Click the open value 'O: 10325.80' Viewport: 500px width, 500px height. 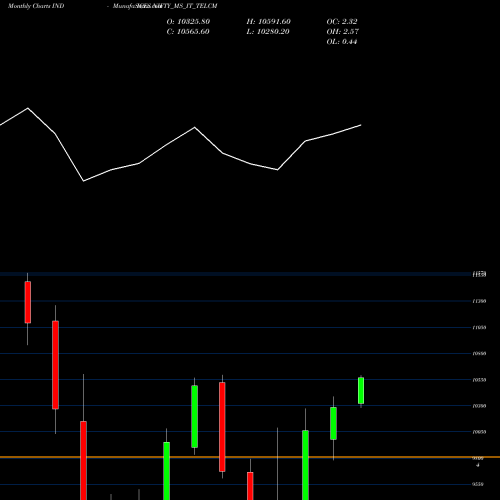pyautogui.click(x=188, y=22)
